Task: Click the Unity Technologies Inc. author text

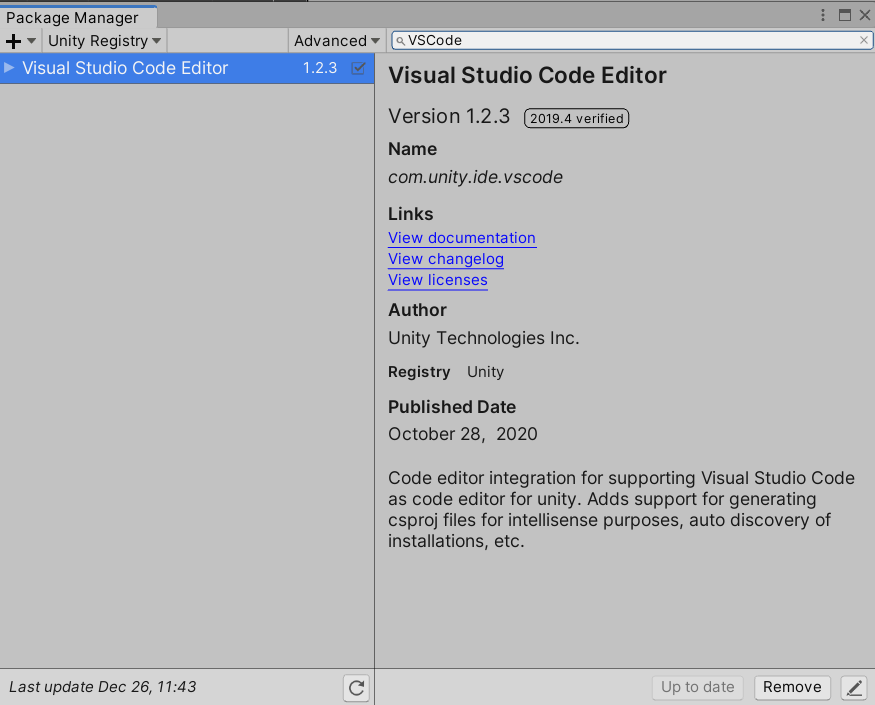Action: coord(484,338)
